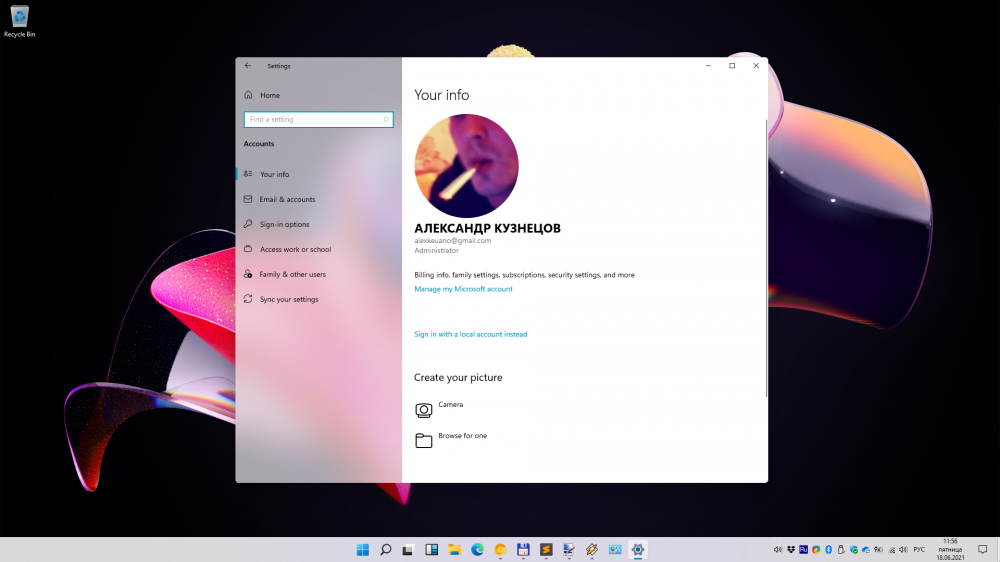
Task: Open the Recycle Bin desktop icon
Action: point(19,21)
